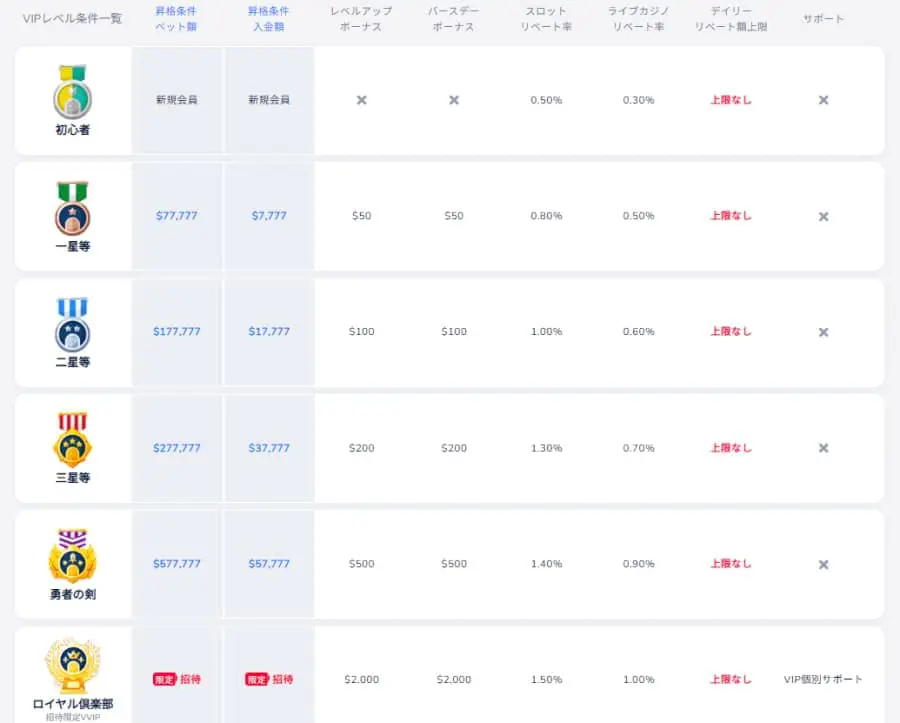Click the 二星等 blue ribbon medal icon
The height and width of the screenshot is (723, 900).
click(72, 323)
